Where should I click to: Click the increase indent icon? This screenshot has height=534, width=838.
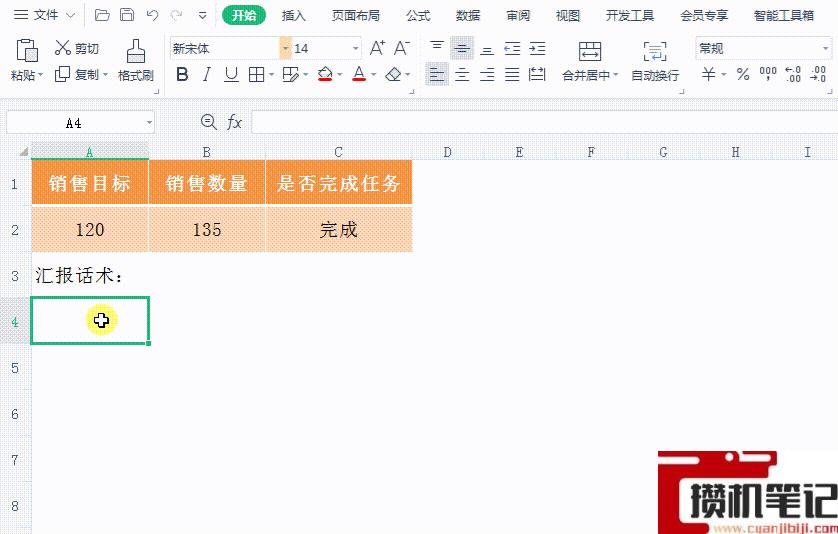pyautogui.click(x=537, y=49)
